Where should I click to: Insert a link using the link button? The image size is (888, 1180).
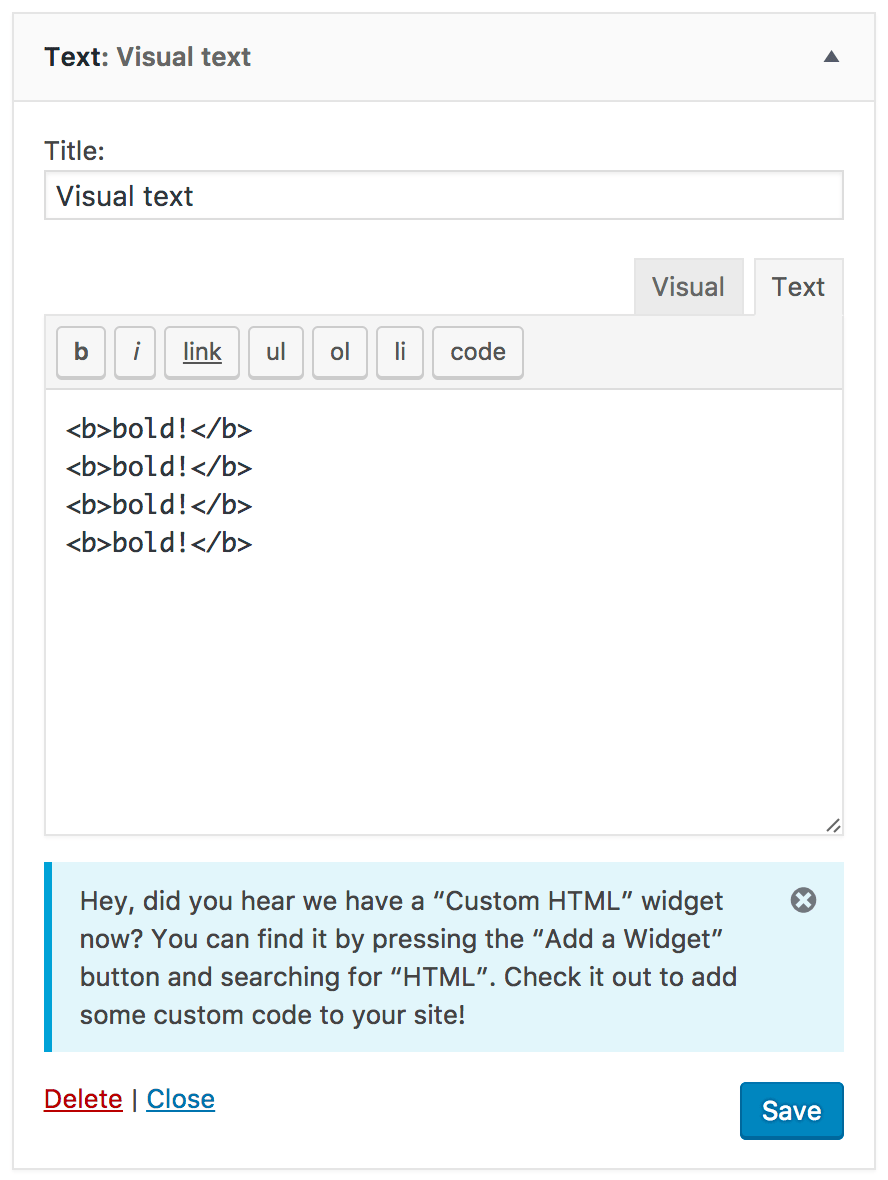click(x=202, y=352)
